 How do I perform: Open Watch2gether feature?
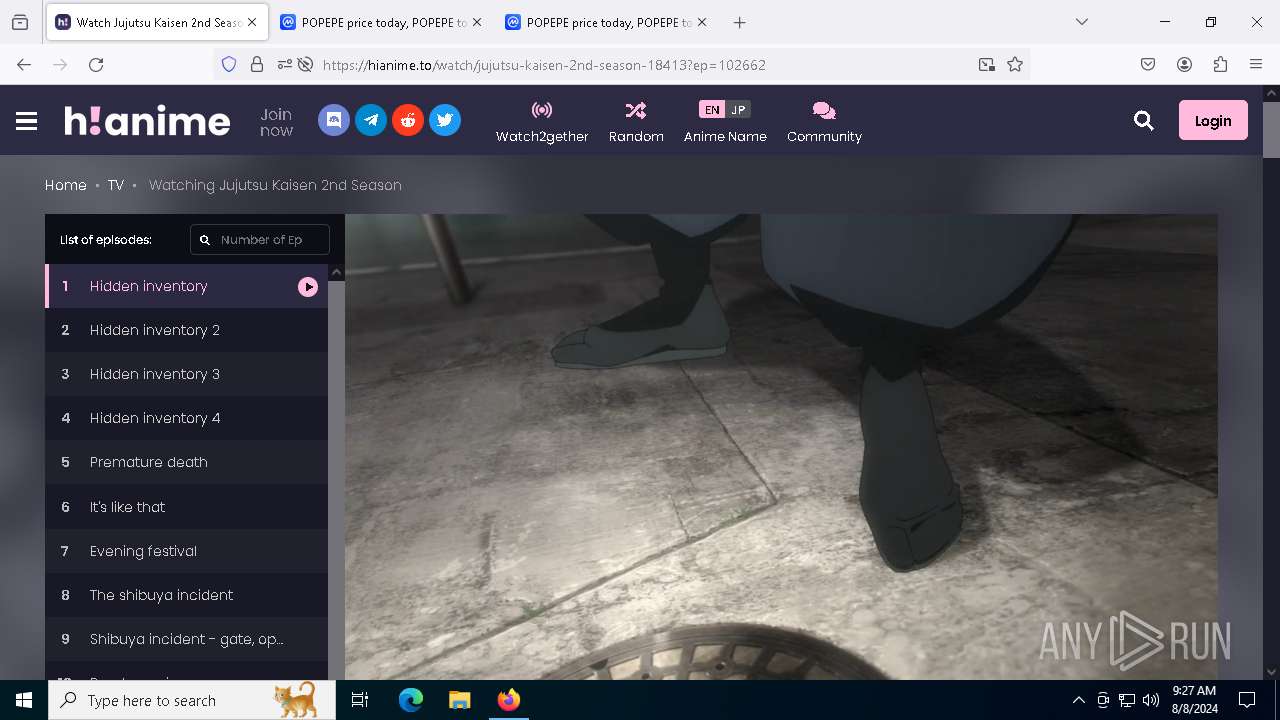pos(542,122)
